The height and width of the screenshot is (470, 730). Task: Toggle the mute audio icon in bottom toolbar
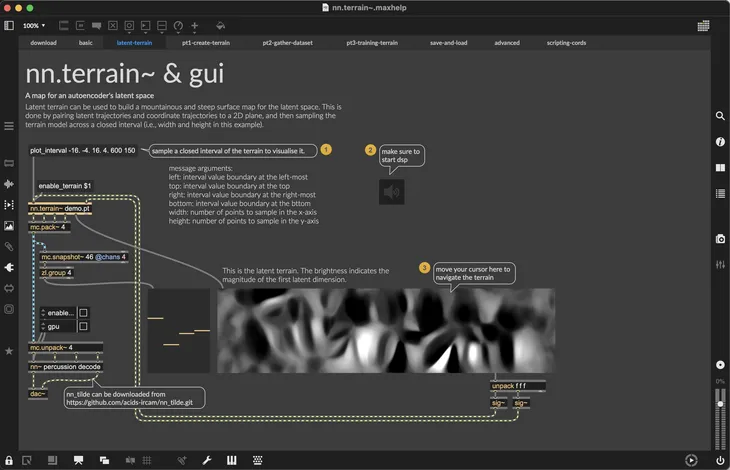pos(130,461)
